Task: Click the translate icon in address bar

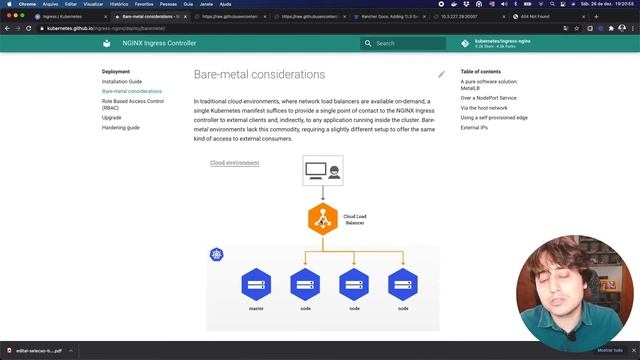Action: [565, 29]
